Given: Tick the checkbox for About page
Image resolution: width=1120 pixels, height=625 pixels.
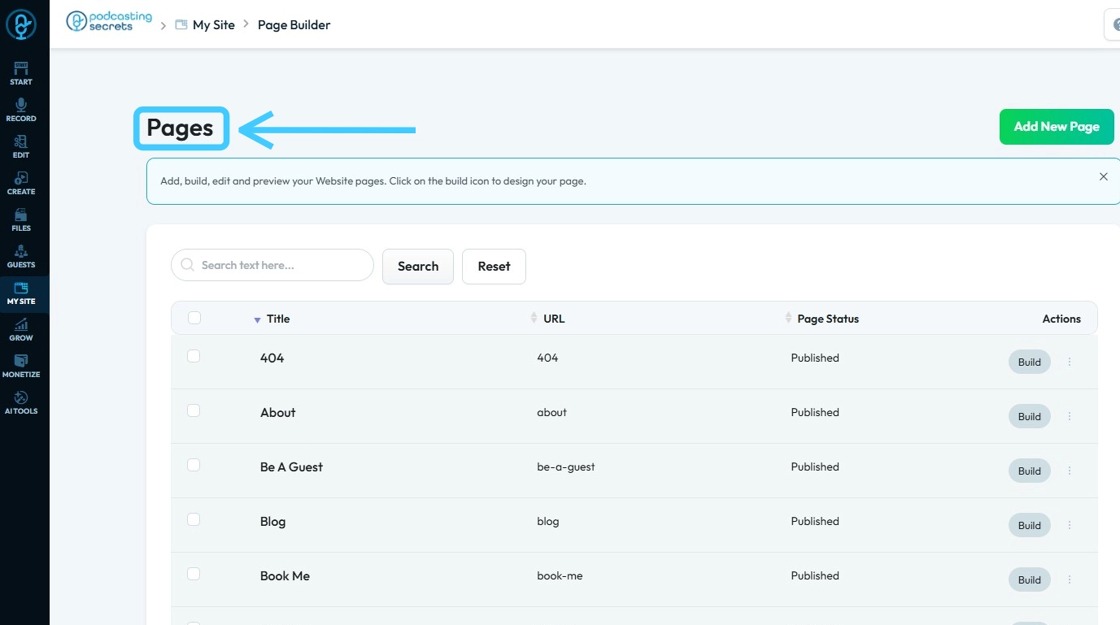Looking at the screenshot, I should pyautogui.click(x=194, y=411).
